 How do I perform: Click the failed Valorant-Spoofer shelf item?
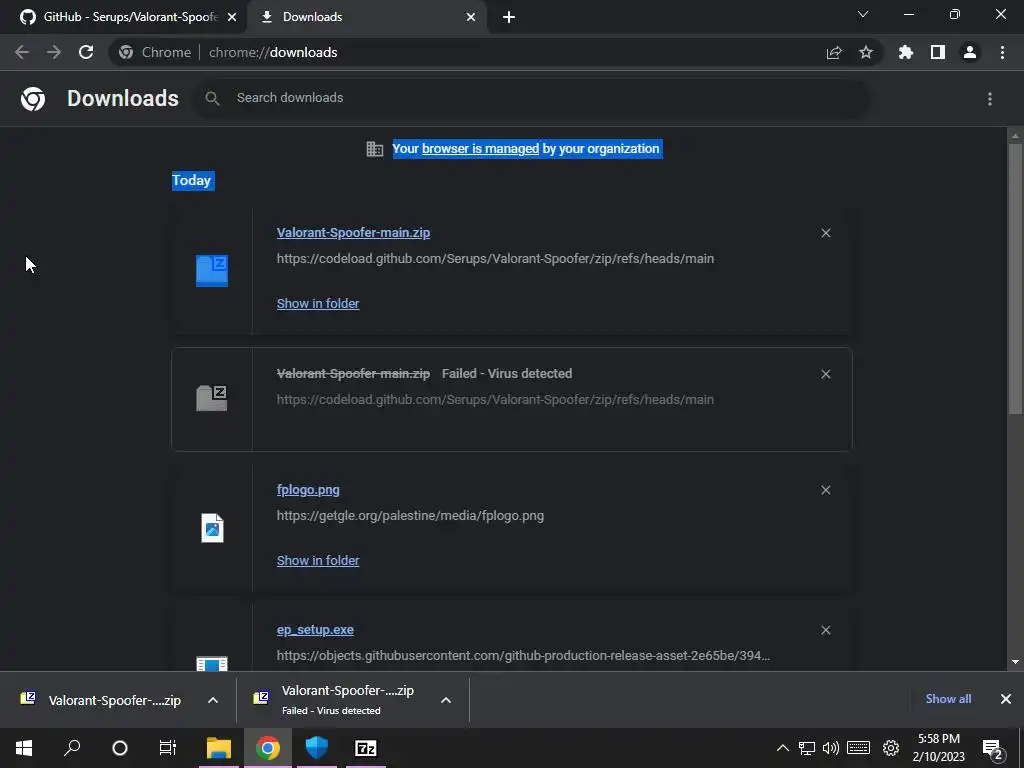[334, 700]
